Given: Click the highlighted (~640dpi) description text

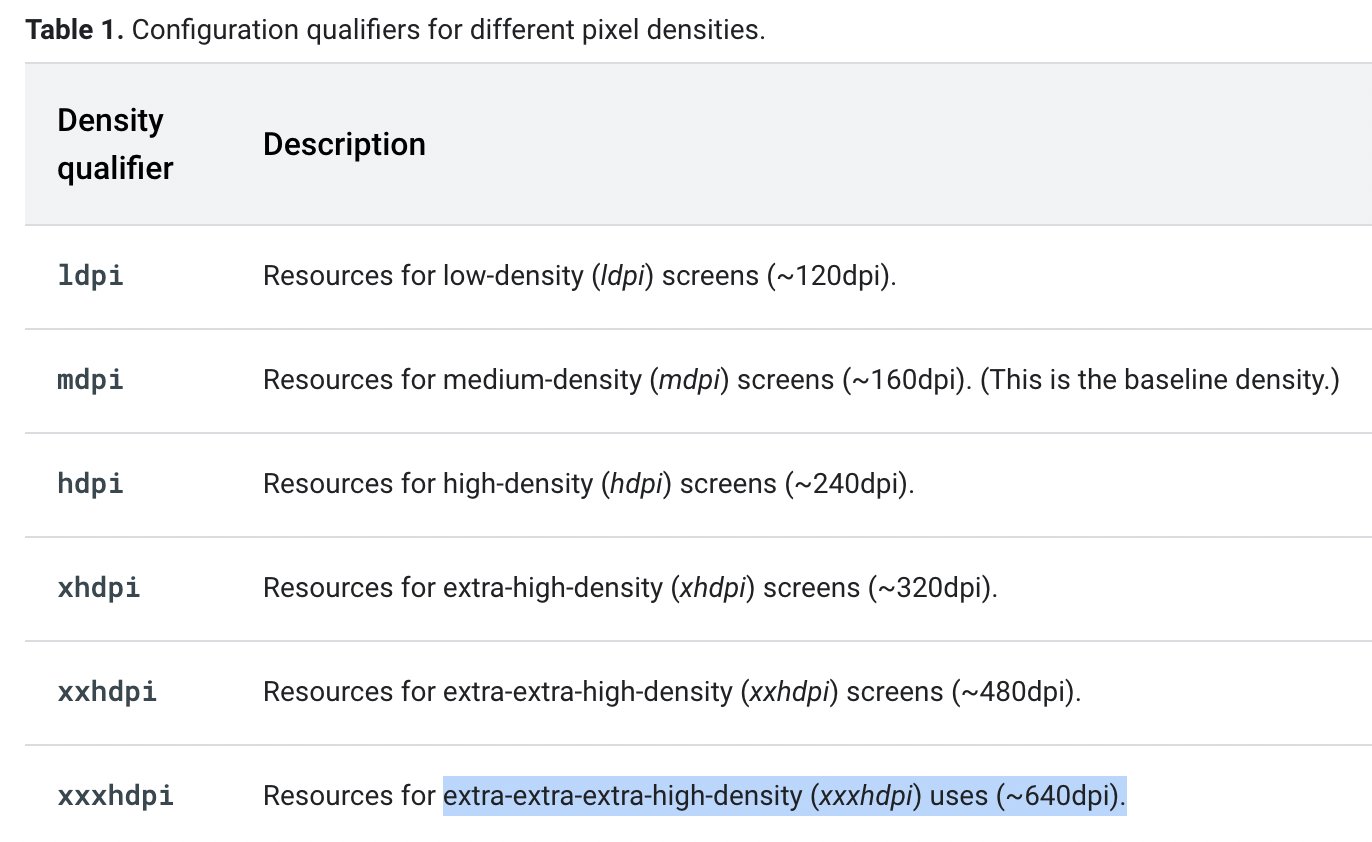Looking at the screenshot, I should pos(785,796).
